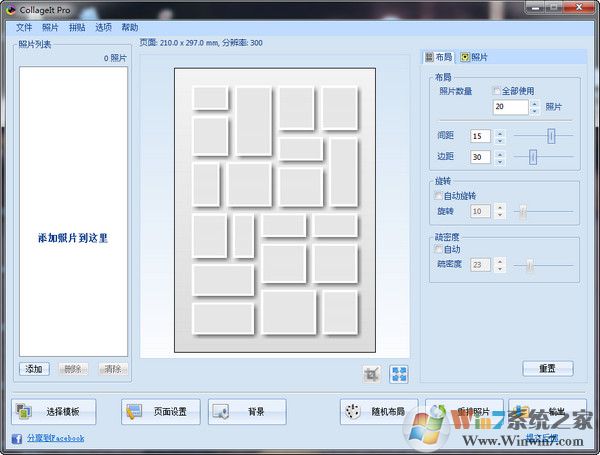The height and width of the screenshot is (455, 600).
Task: Increase 旋转 value with the up arrow
Action: (500, 207)
